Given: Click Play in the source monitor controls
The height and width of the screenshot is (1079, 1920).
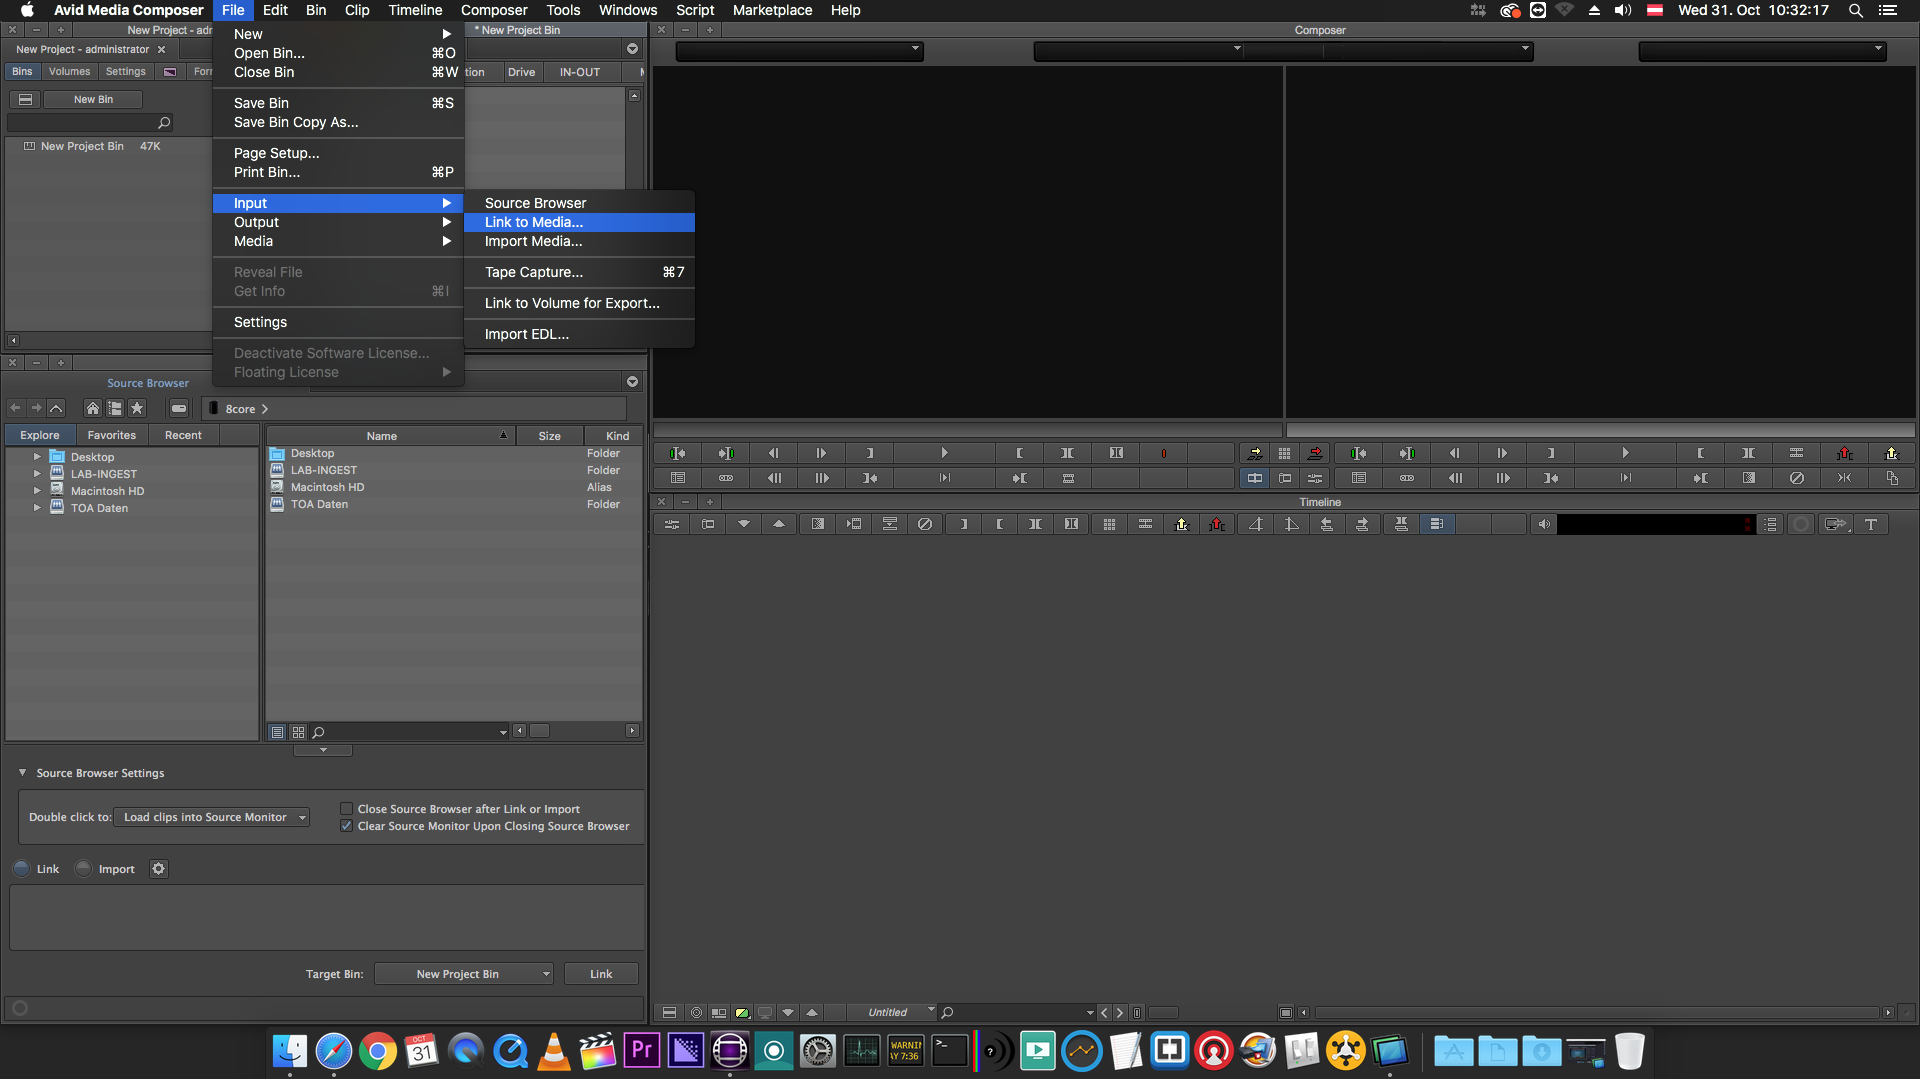Looking at the screenshot, I should (x=944, y=453).
